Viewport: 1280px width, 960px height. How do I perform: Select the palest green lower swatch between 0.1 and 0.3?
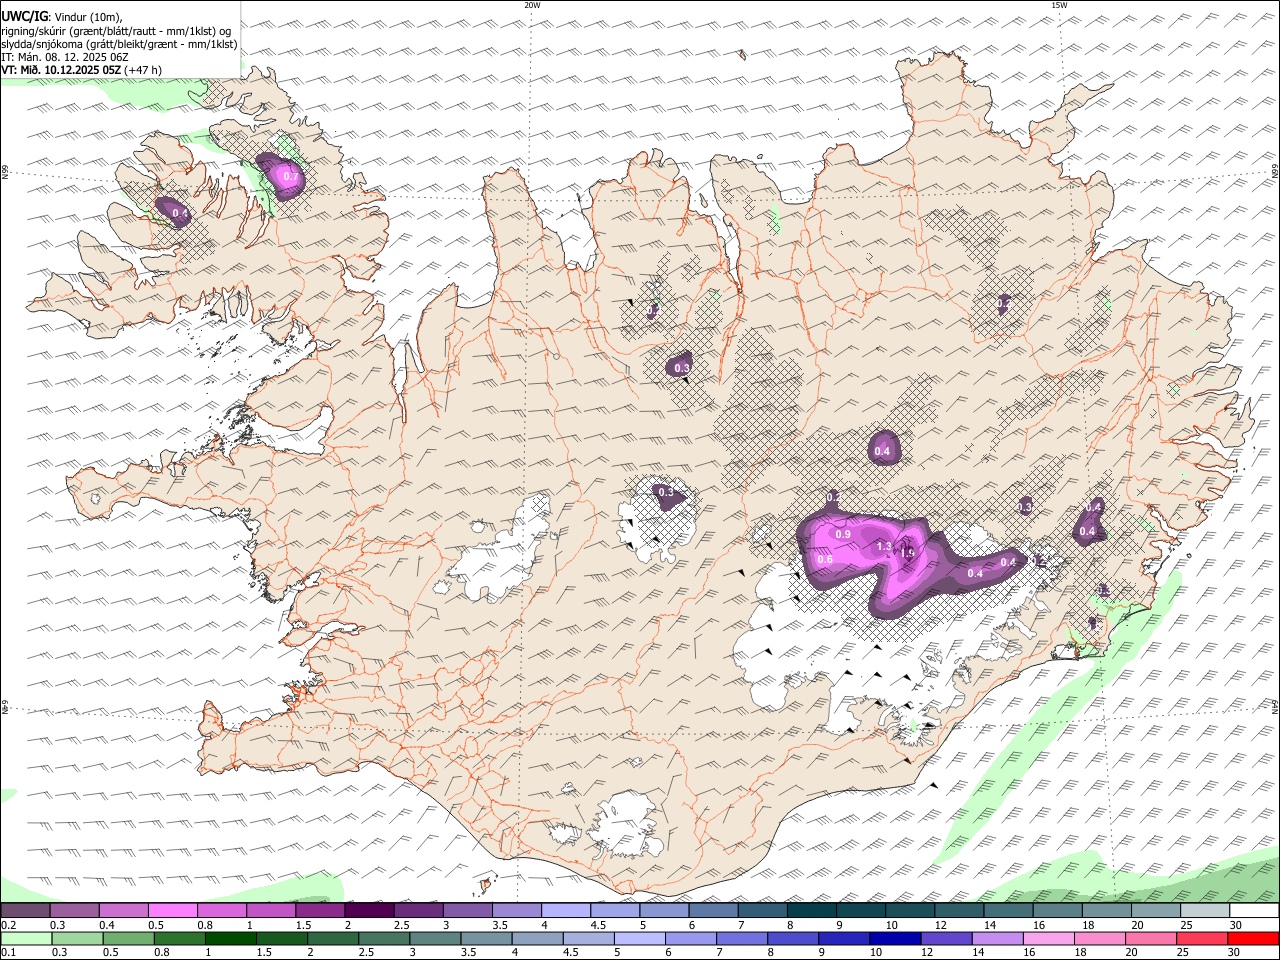pyautogui.click(x=26, y=939)
